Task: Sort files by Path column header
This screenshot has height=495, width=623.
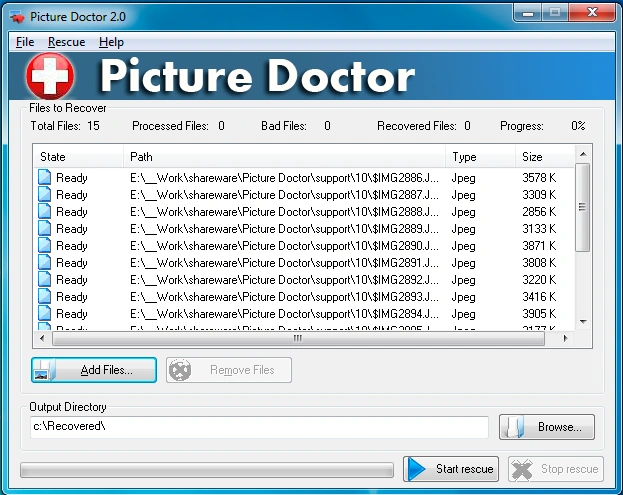Action: [284, 157]
